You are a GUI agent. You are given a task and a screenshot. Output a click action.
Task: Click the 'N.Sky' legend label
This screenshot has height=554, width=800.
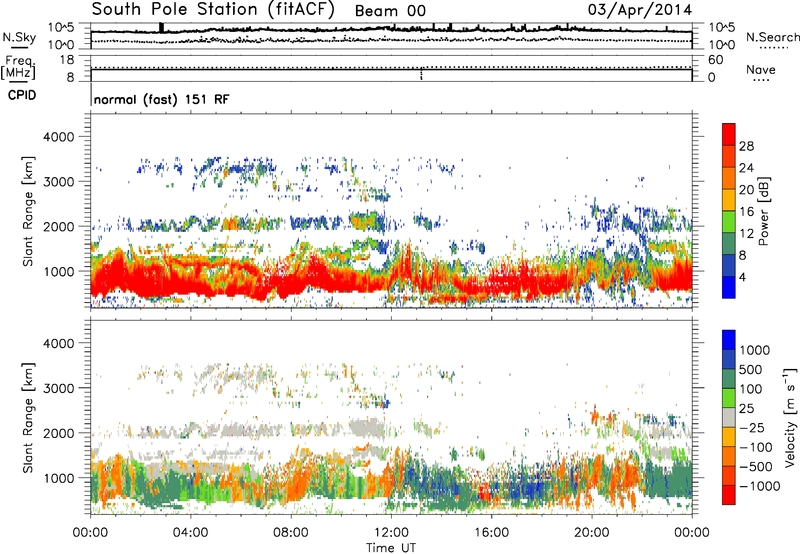19,37
